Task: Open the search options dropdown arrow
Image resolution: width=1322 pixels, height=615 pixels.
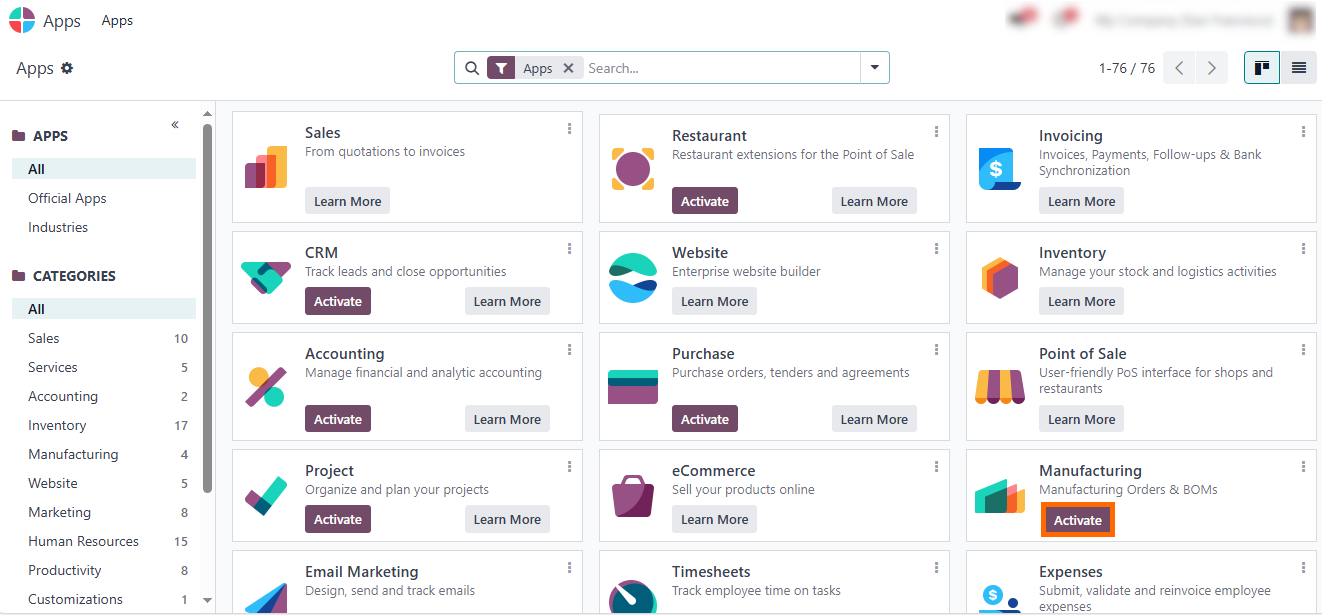Action: 875,68
